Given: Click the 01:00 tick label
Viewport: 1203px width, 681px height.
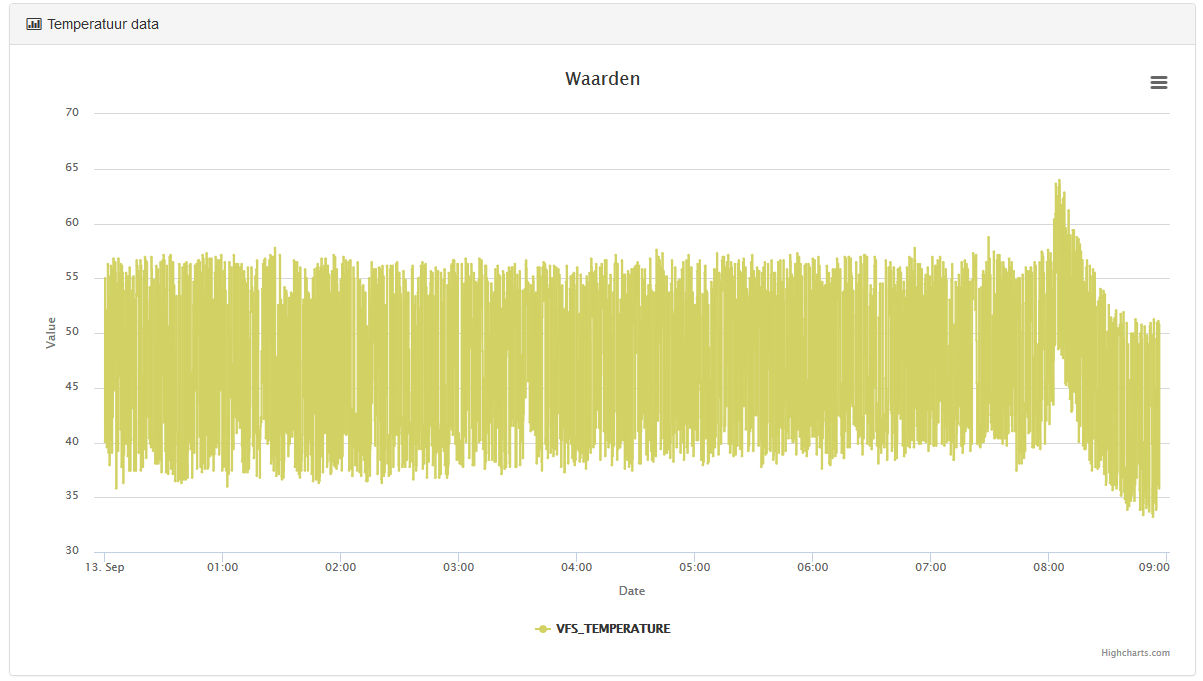Looking at the screenshot, I should click(222, 567).
